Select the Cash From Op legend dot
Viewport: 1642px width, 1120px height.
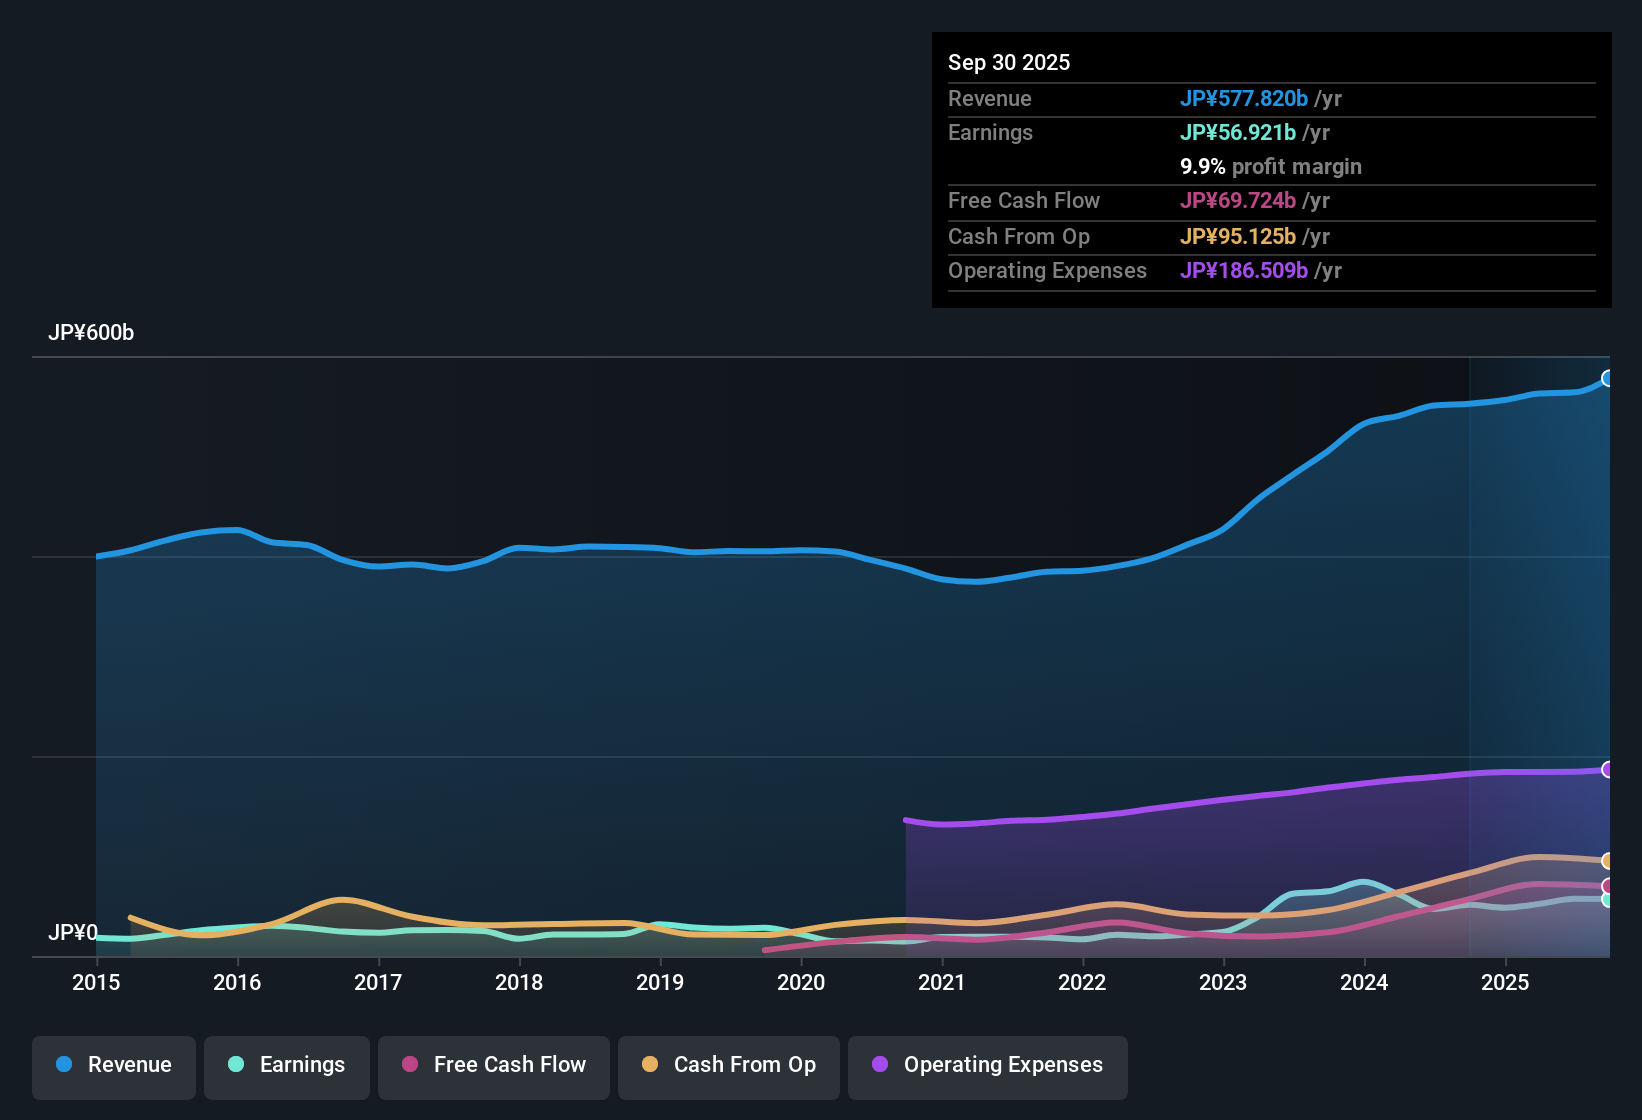pos(650,1065)
